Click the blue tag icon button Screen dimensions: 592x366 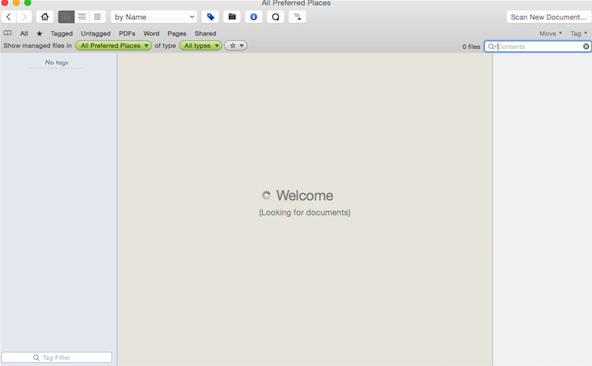(x=210, y=17)
